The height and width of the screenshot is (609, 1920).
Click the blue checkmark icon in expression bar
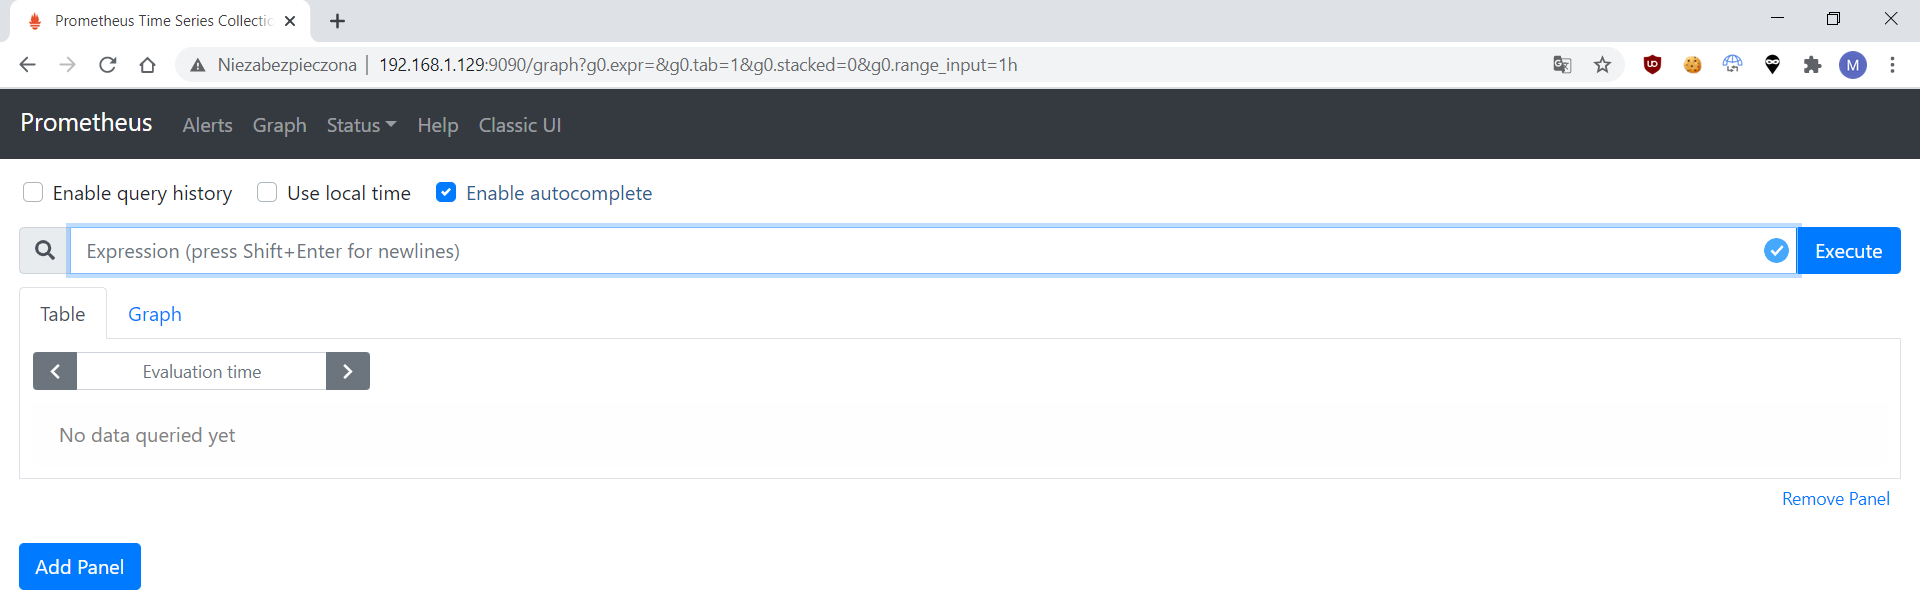tap(1776, 251)
